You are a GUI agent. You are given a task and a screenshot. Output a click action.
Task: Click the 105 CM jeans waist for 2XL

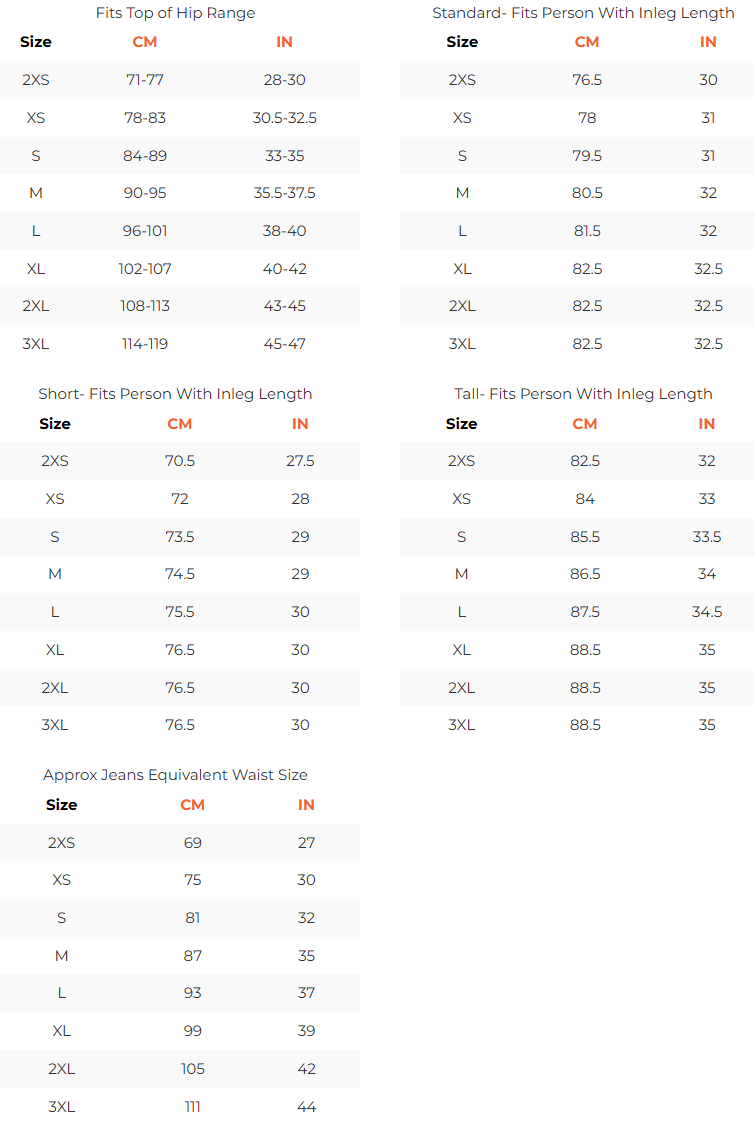[192, 1069]
